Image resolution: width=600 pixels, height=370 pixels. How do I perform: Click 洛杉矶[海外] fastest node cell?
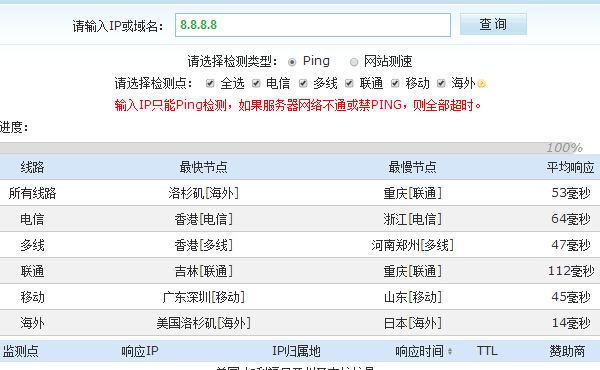[203, 193]
